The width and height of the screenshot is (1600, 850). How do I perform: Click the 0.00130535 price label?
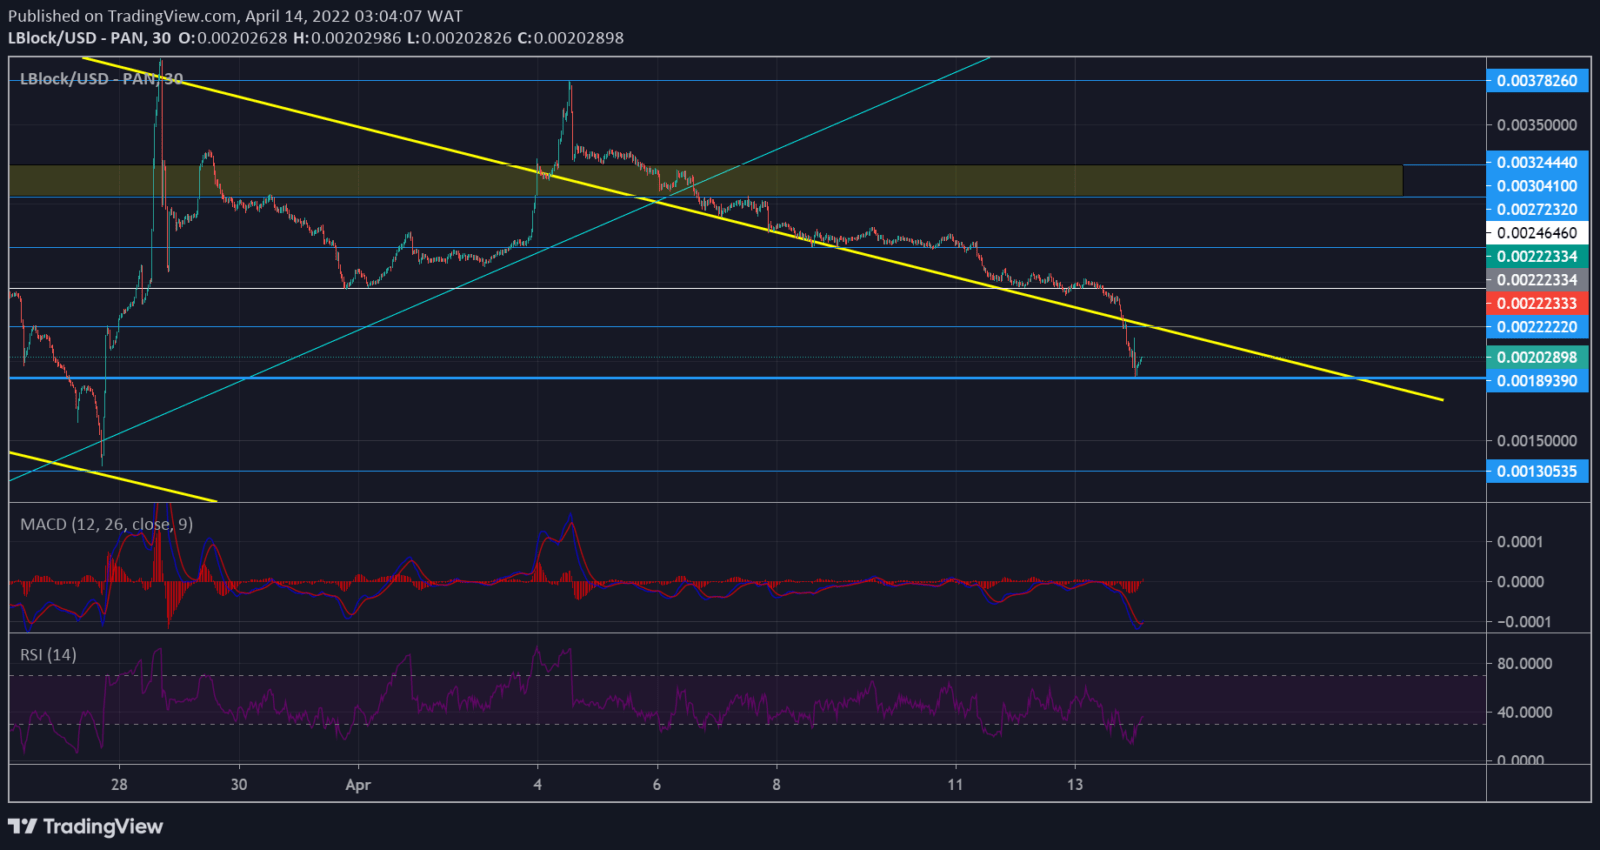pyautogui.click(x=1537, y=471)
